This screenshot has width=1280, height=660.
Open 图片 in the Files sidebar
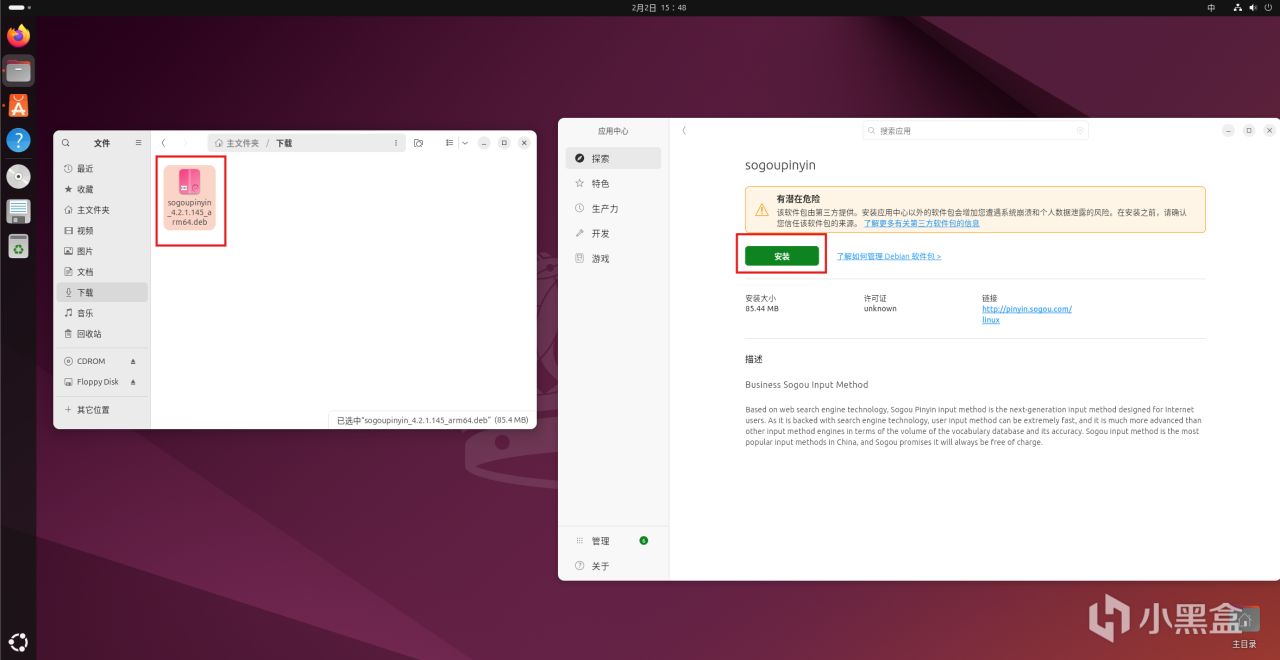102,251
